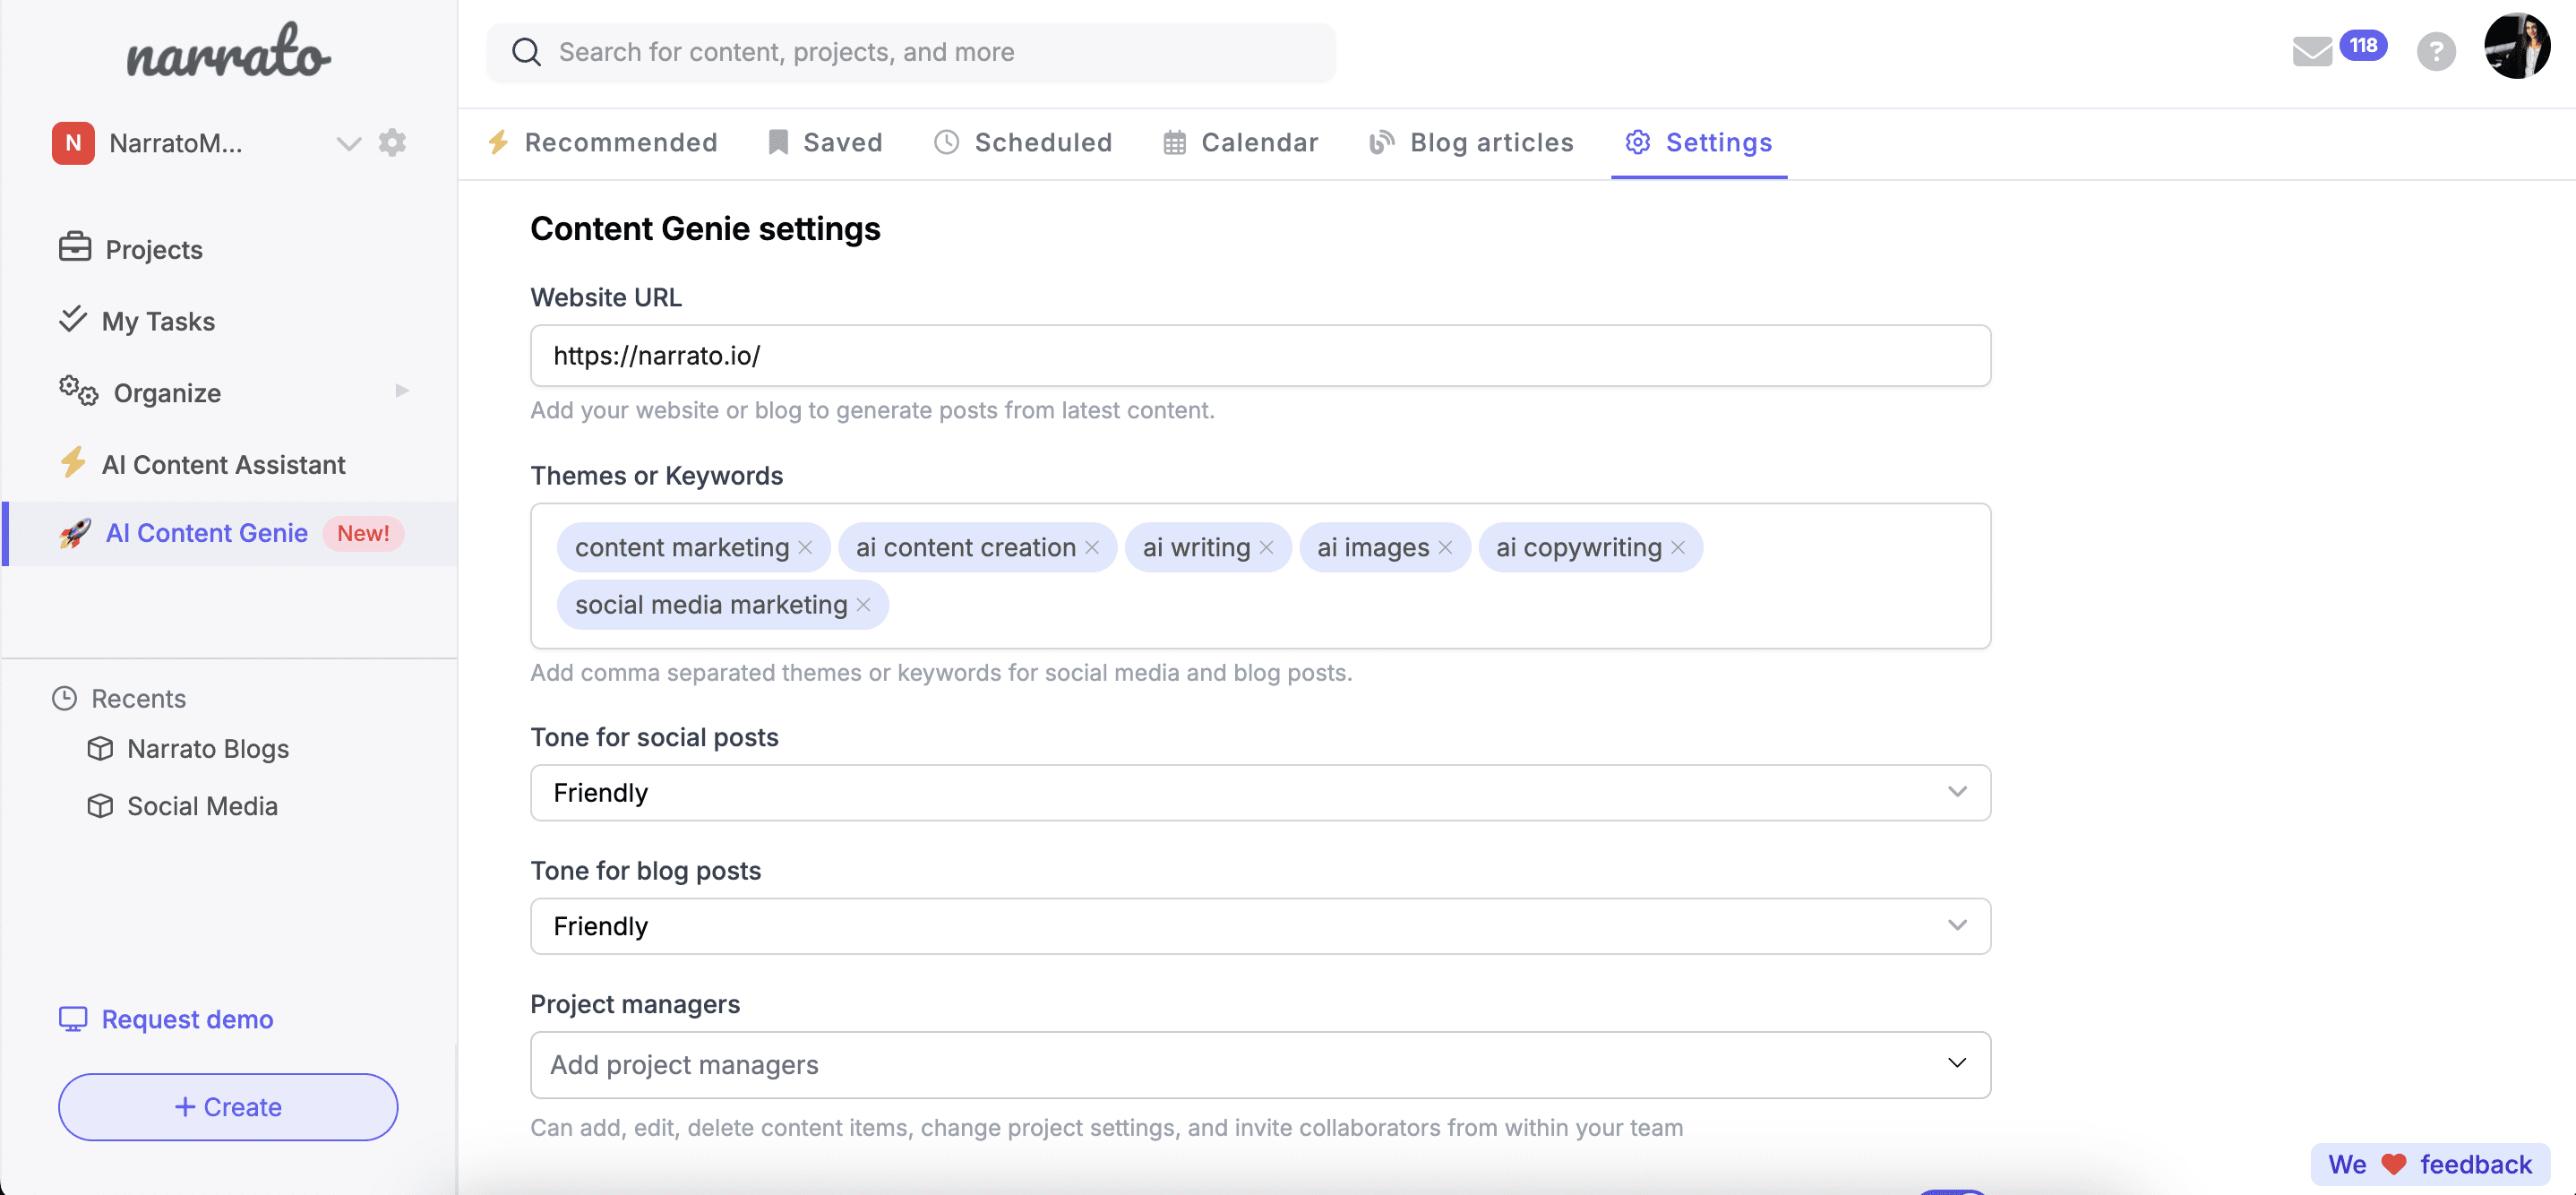Click the Request demo link
2576x1195 pixels.
point(185,1018)
